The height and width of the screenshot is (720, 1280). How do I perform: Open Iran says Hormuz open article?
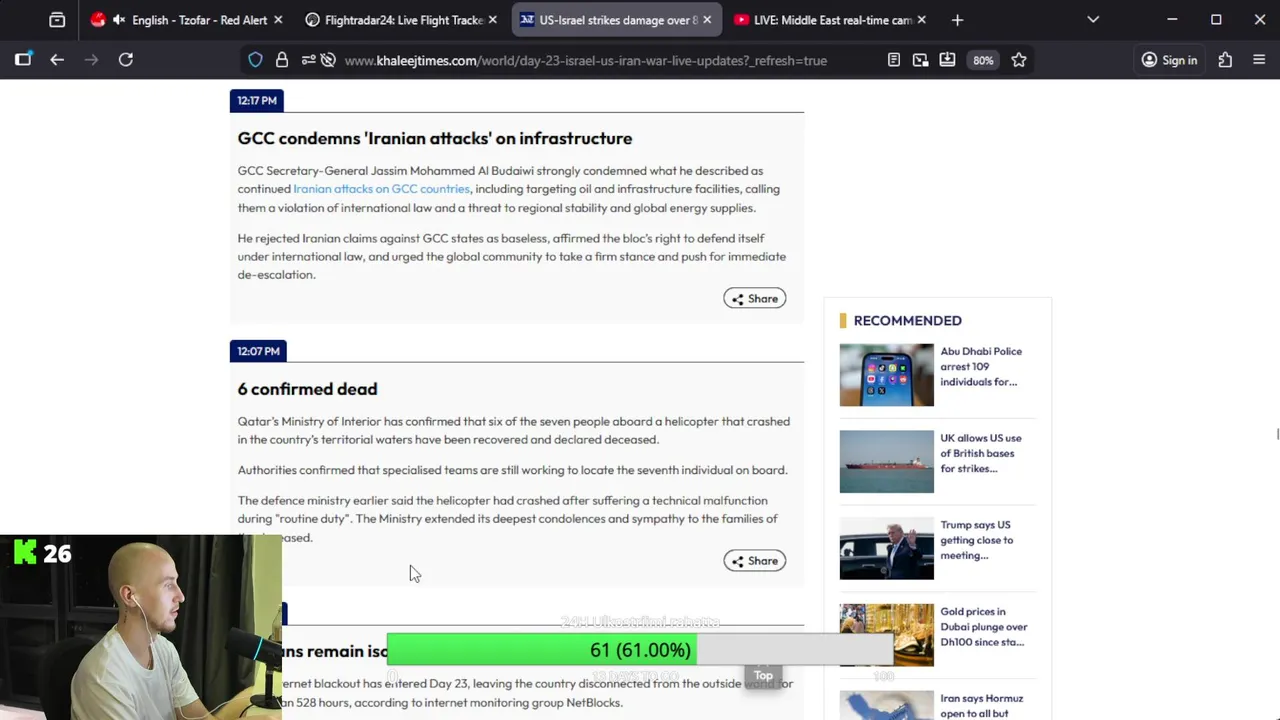coord(982,706)
